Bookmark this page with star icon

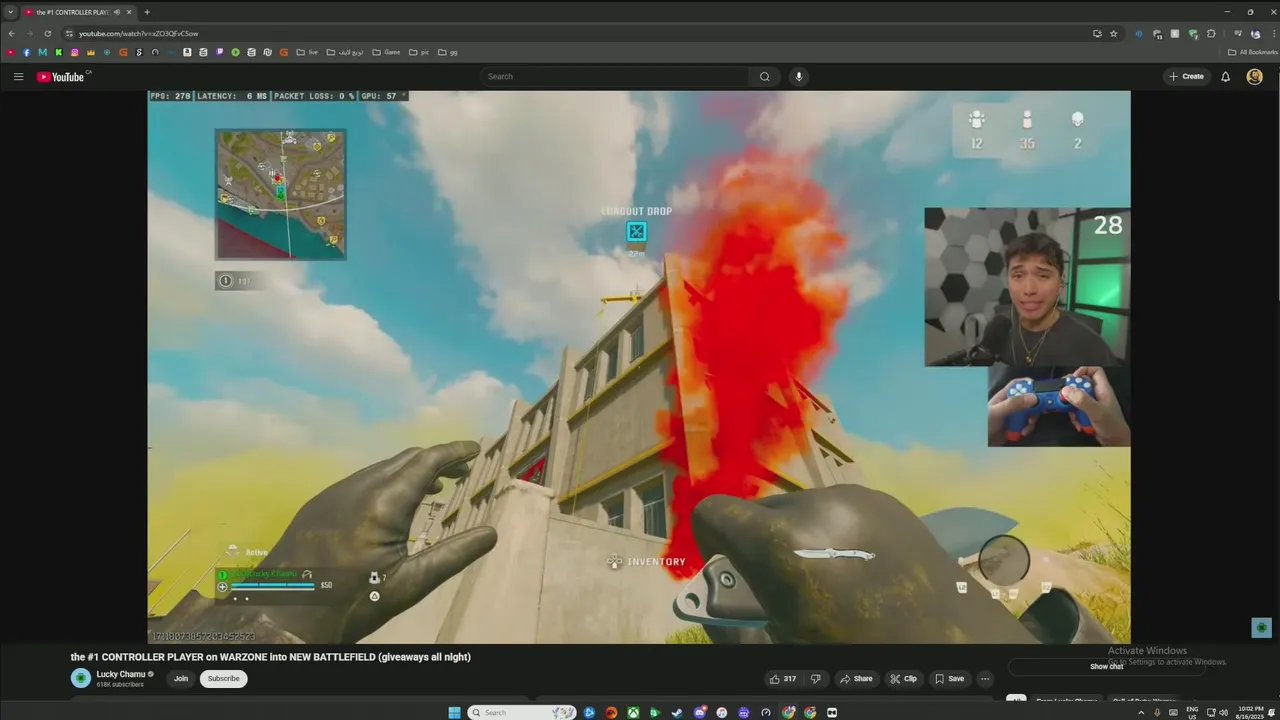1113,33
